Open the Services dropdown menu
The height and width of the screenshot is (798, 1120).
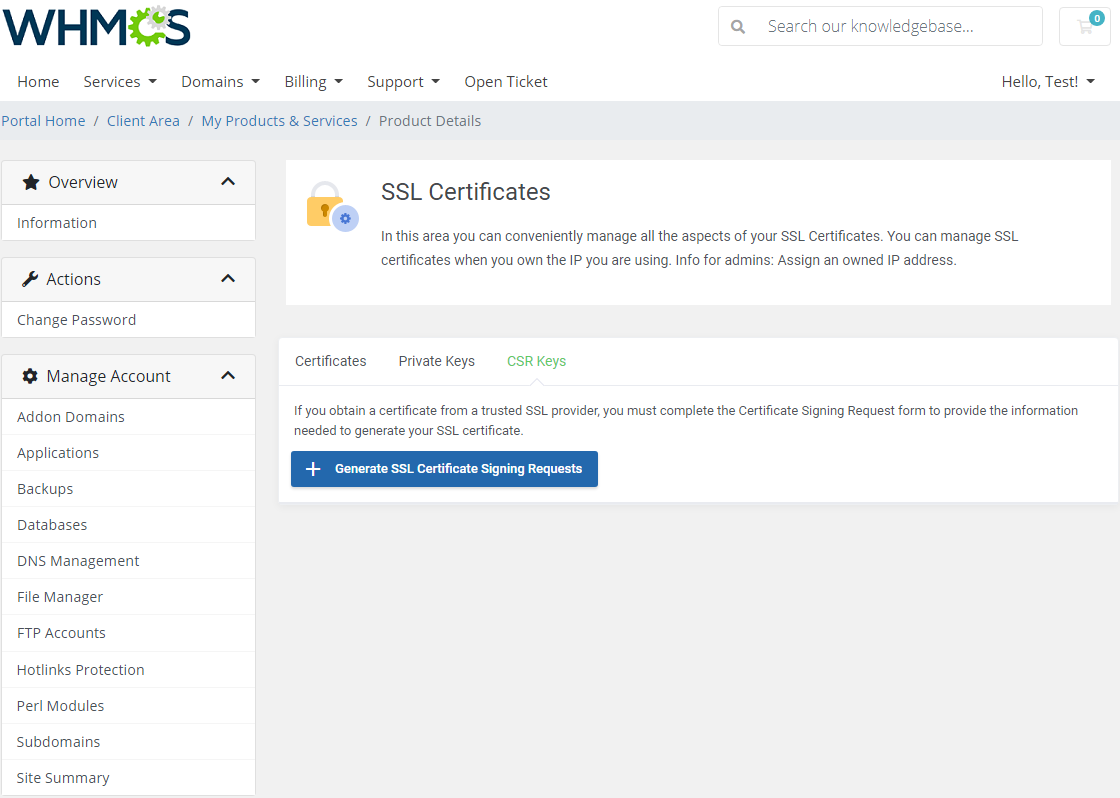click(120, 81)
